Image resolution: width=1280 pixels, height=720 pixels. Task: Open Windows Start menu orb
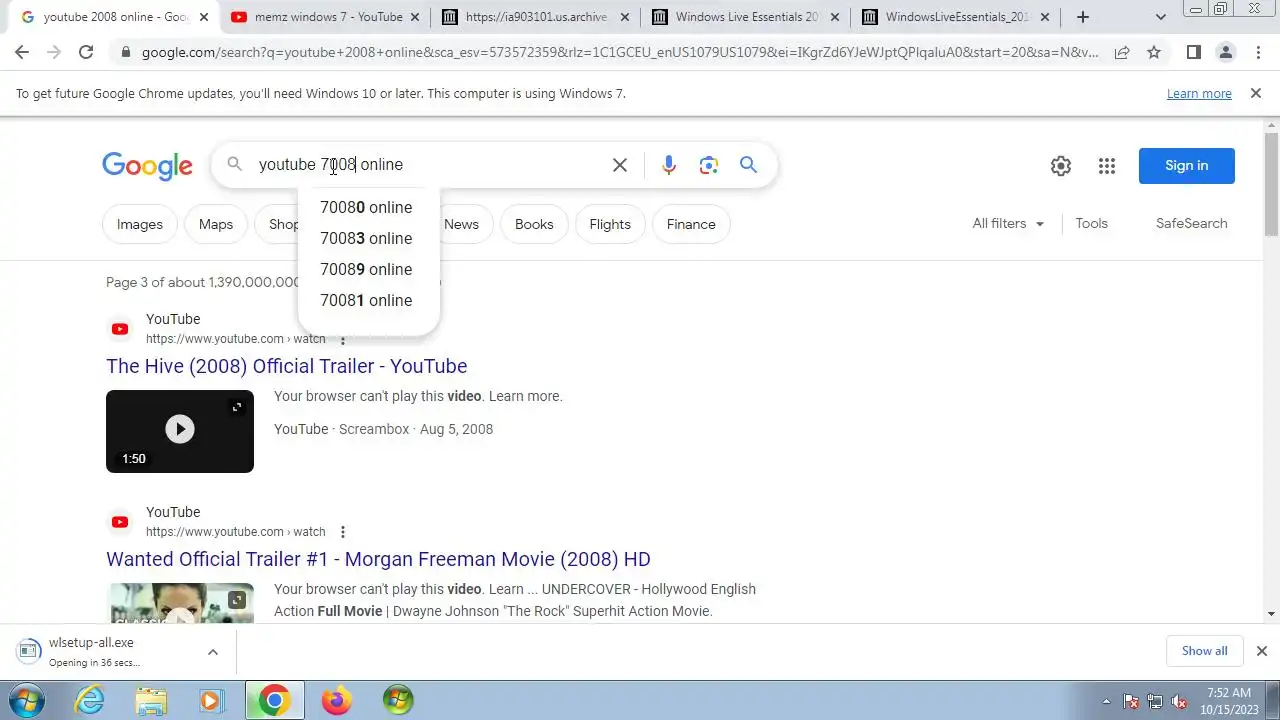pyautogui.click(x=25, y=700)
